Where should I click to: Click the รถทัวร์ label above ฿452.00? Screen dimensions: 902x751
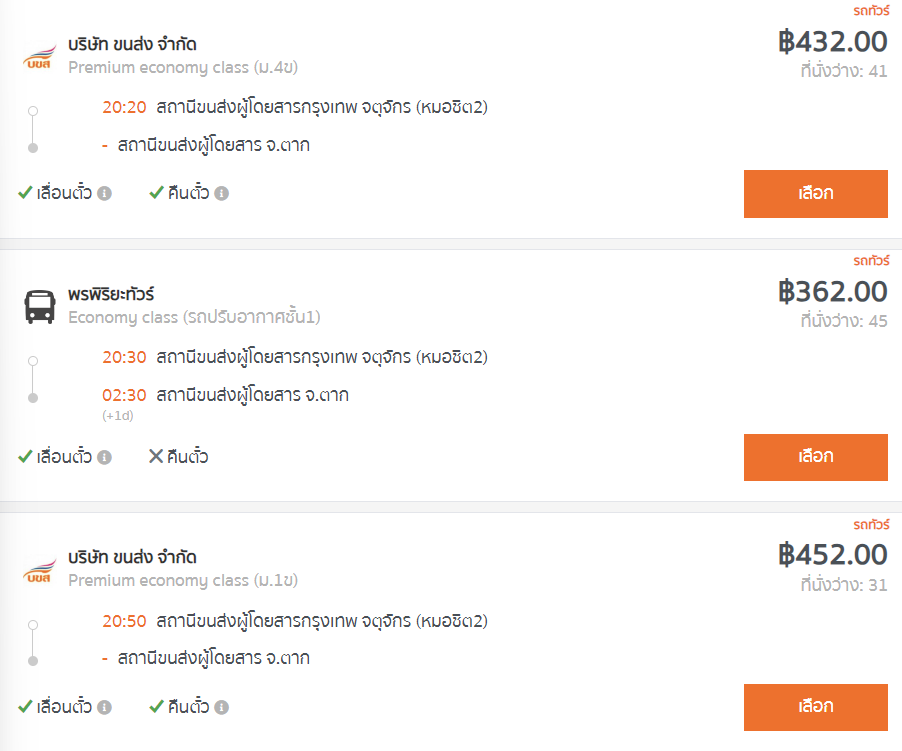[871, 524]
